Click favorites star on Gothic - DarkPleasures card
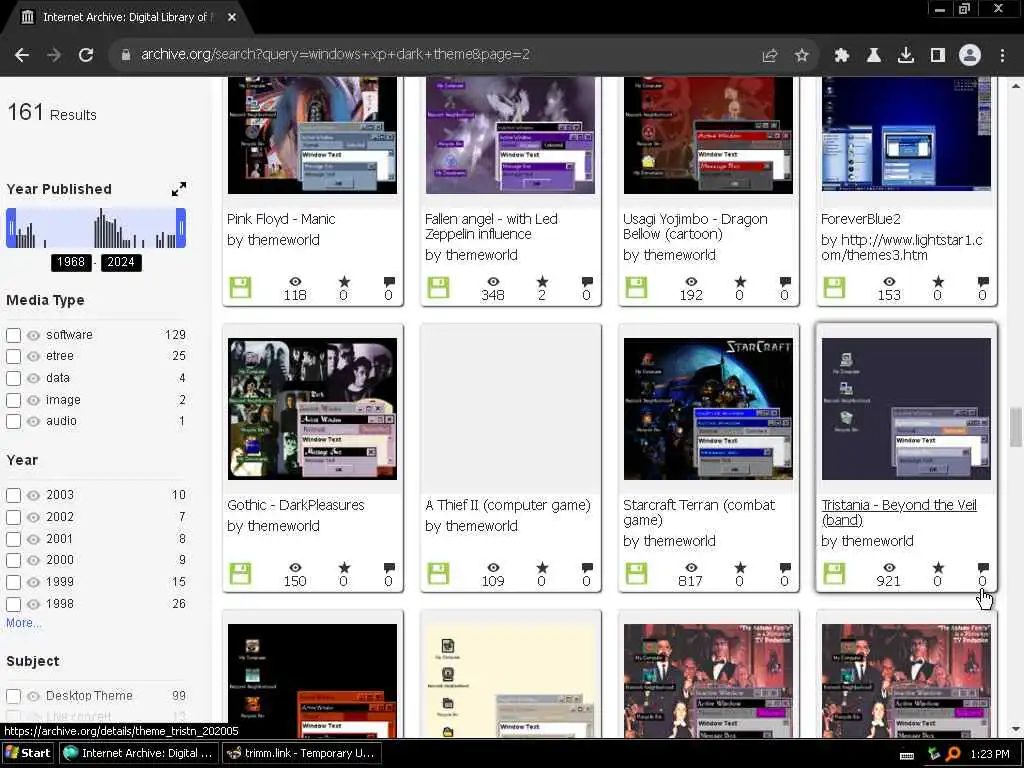1024x768 pixels. click(x=344, y=568)
